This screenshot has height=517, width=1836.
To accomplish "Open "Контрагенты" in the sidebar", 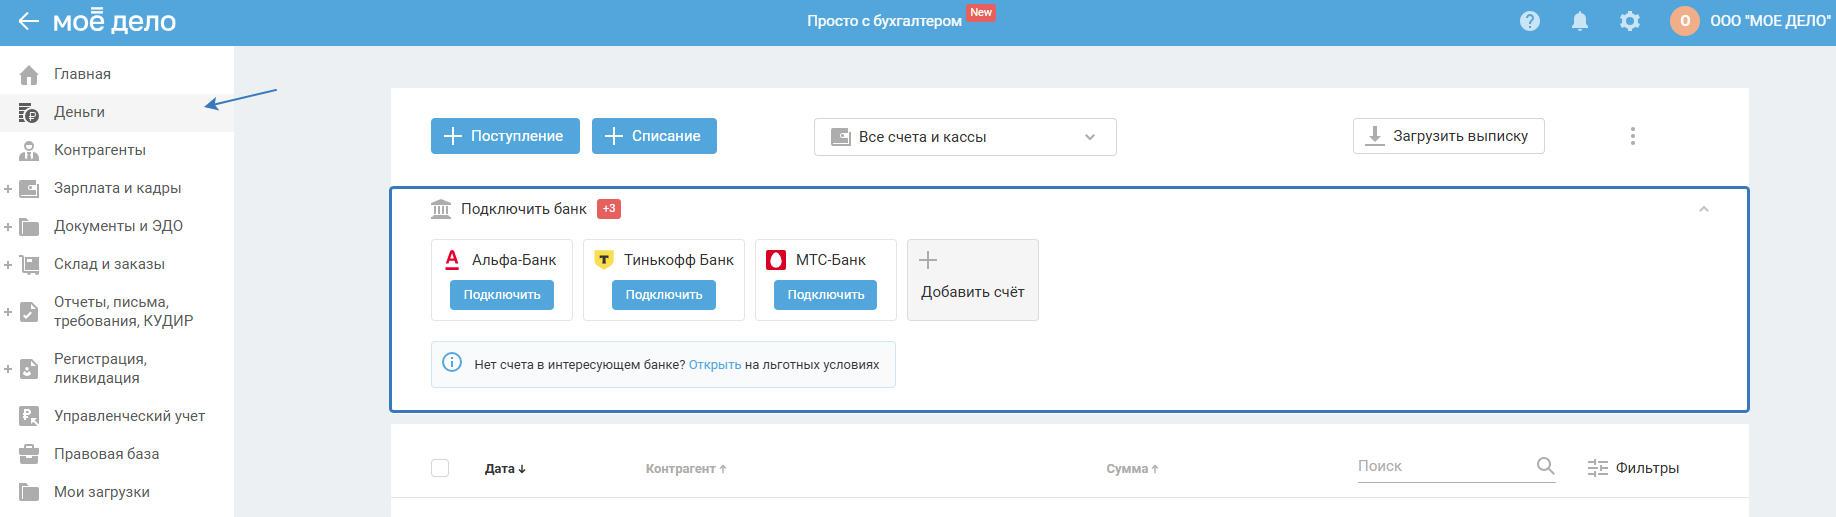I will point(99,150).
